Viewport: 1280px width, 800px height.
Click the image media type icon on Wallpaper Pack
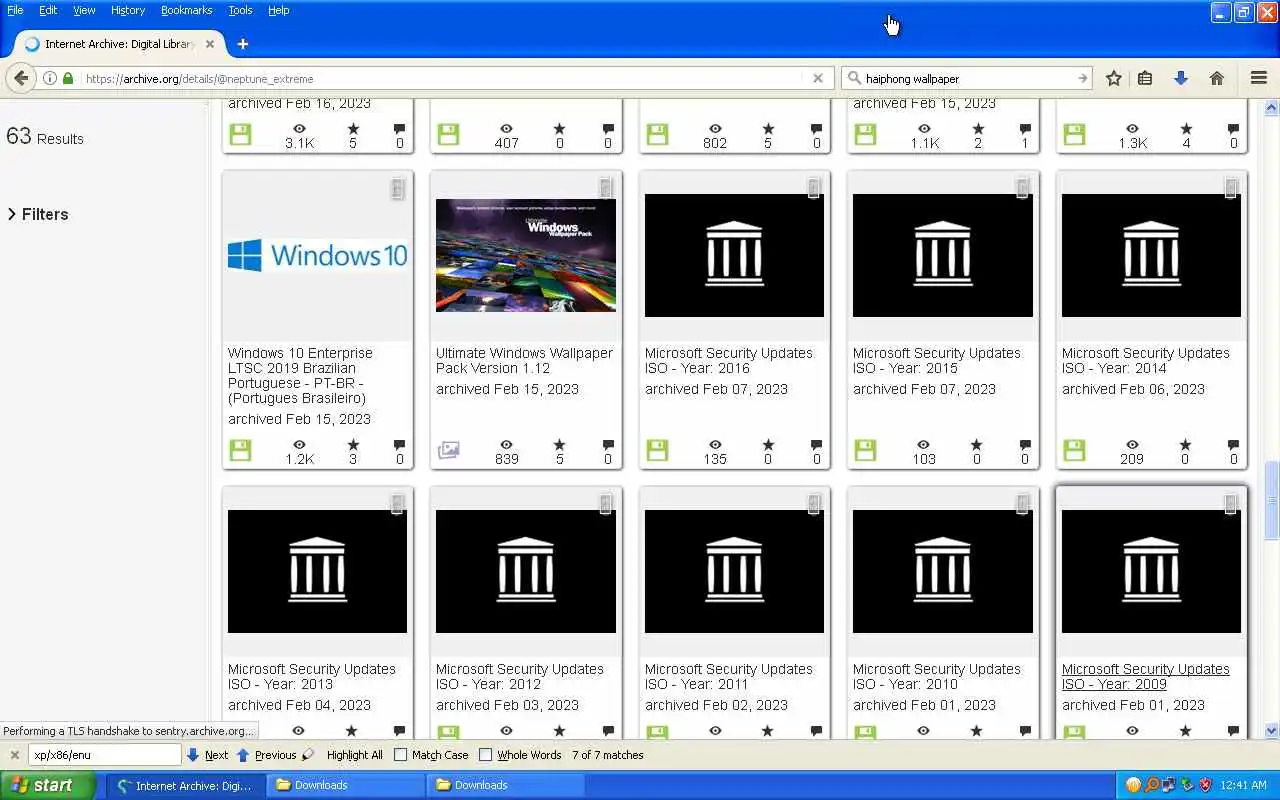tap(449, 450)
